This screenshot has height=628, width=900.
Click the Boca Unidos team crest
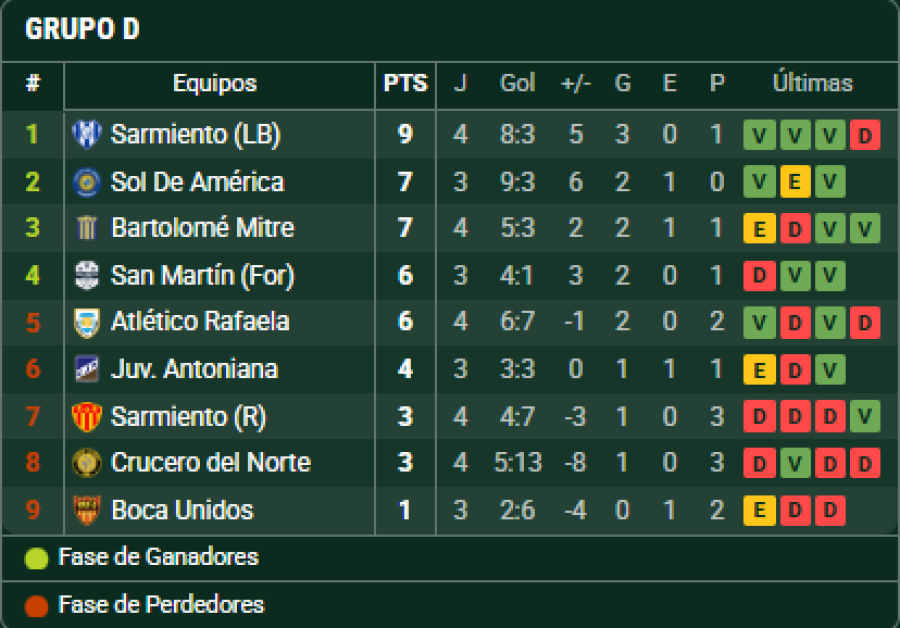(87, 510)
